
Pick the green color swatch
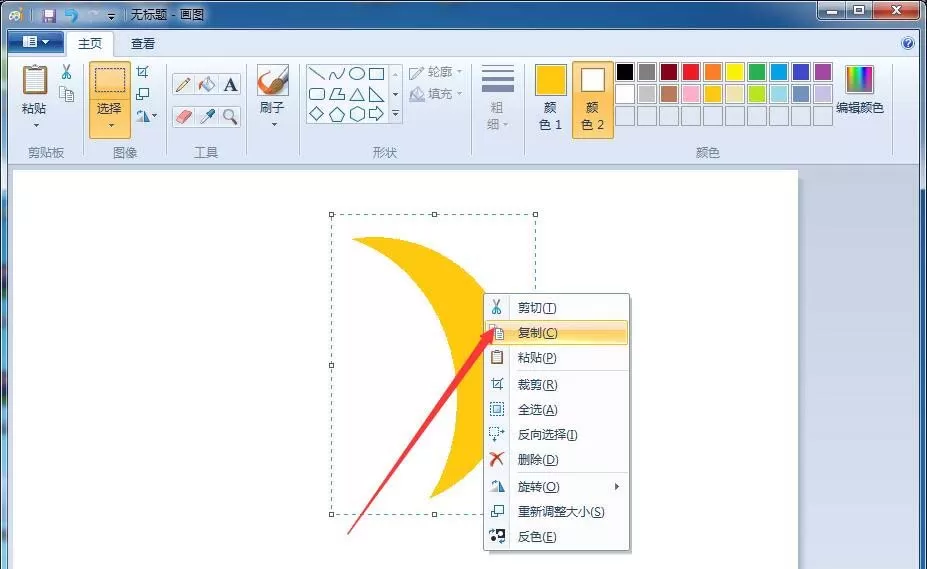(x=757, y=72)
